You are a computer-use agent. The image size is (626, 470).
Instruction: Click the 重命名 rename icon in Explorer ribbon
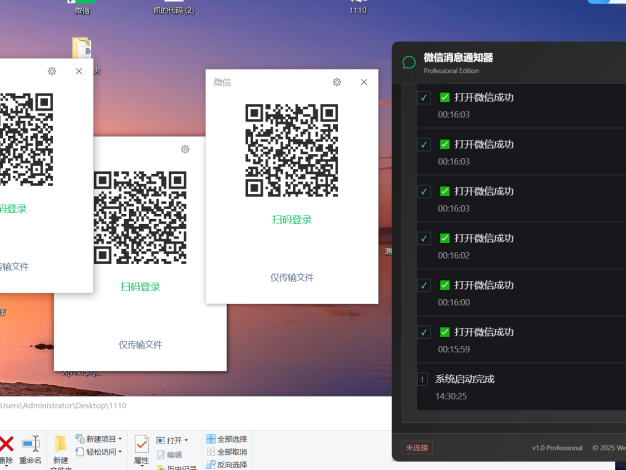coord(31,444)
